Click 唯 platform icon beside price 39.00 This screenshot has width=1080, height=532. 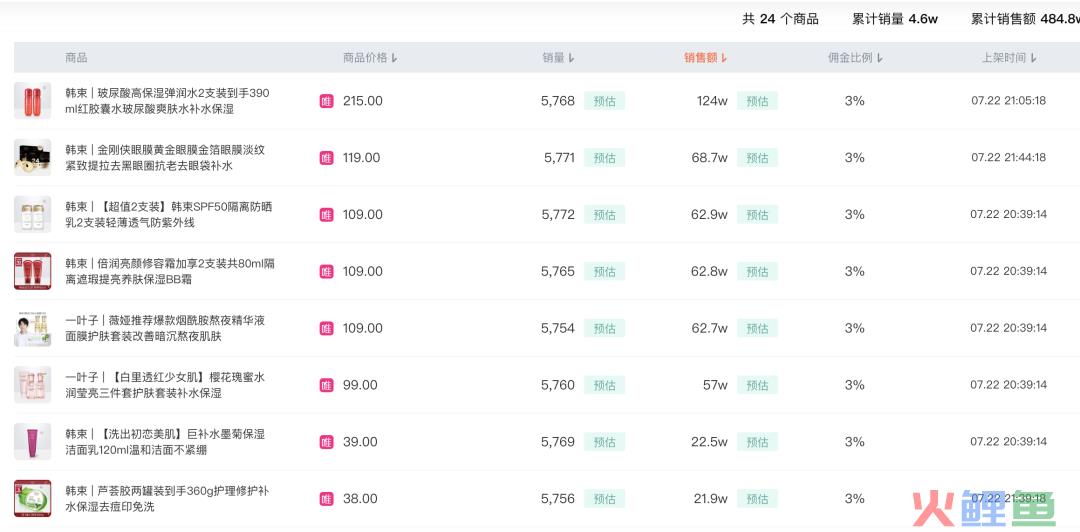326,442
